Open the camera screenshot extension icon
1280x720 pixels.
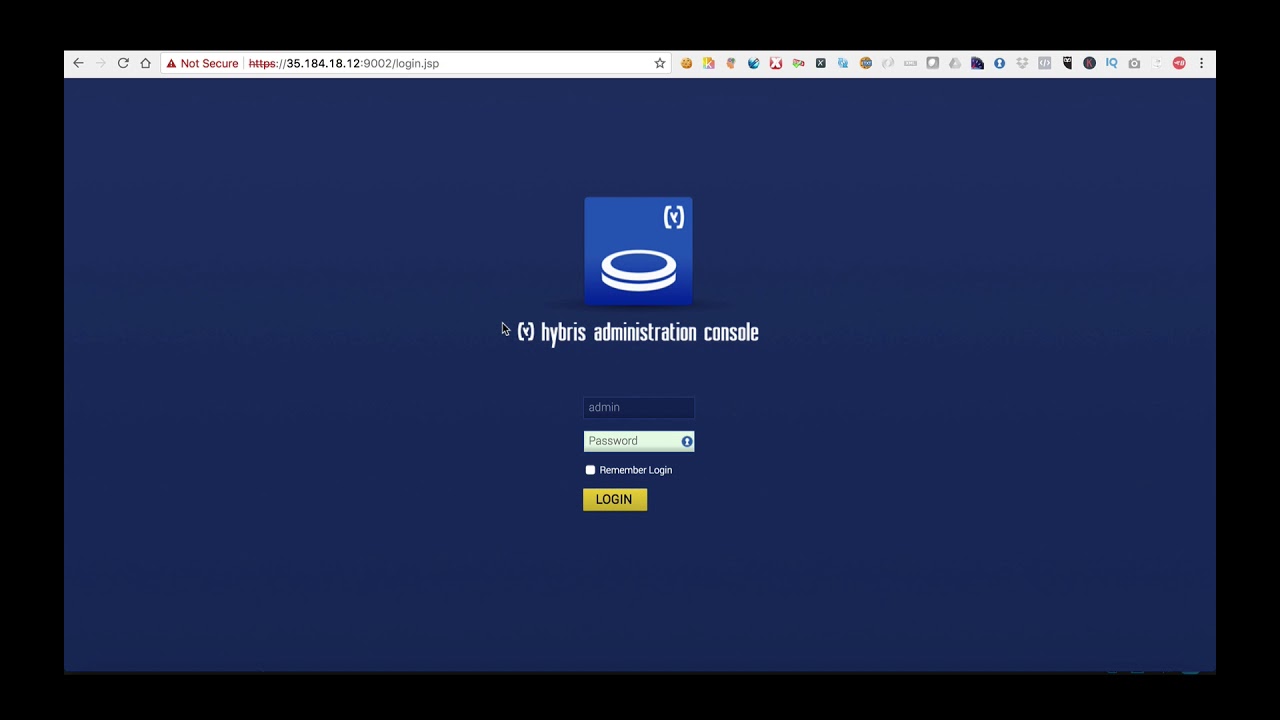[1134, 63]
